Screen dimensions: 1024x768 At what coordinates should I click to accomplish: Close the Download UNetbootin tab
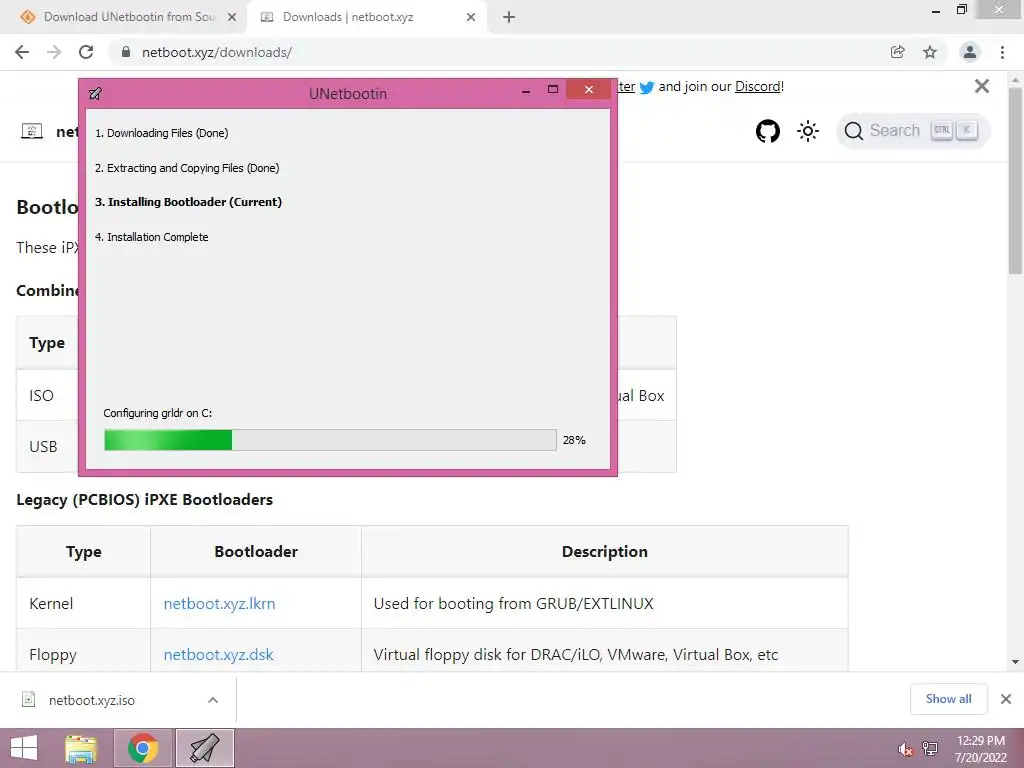[232, 18]
